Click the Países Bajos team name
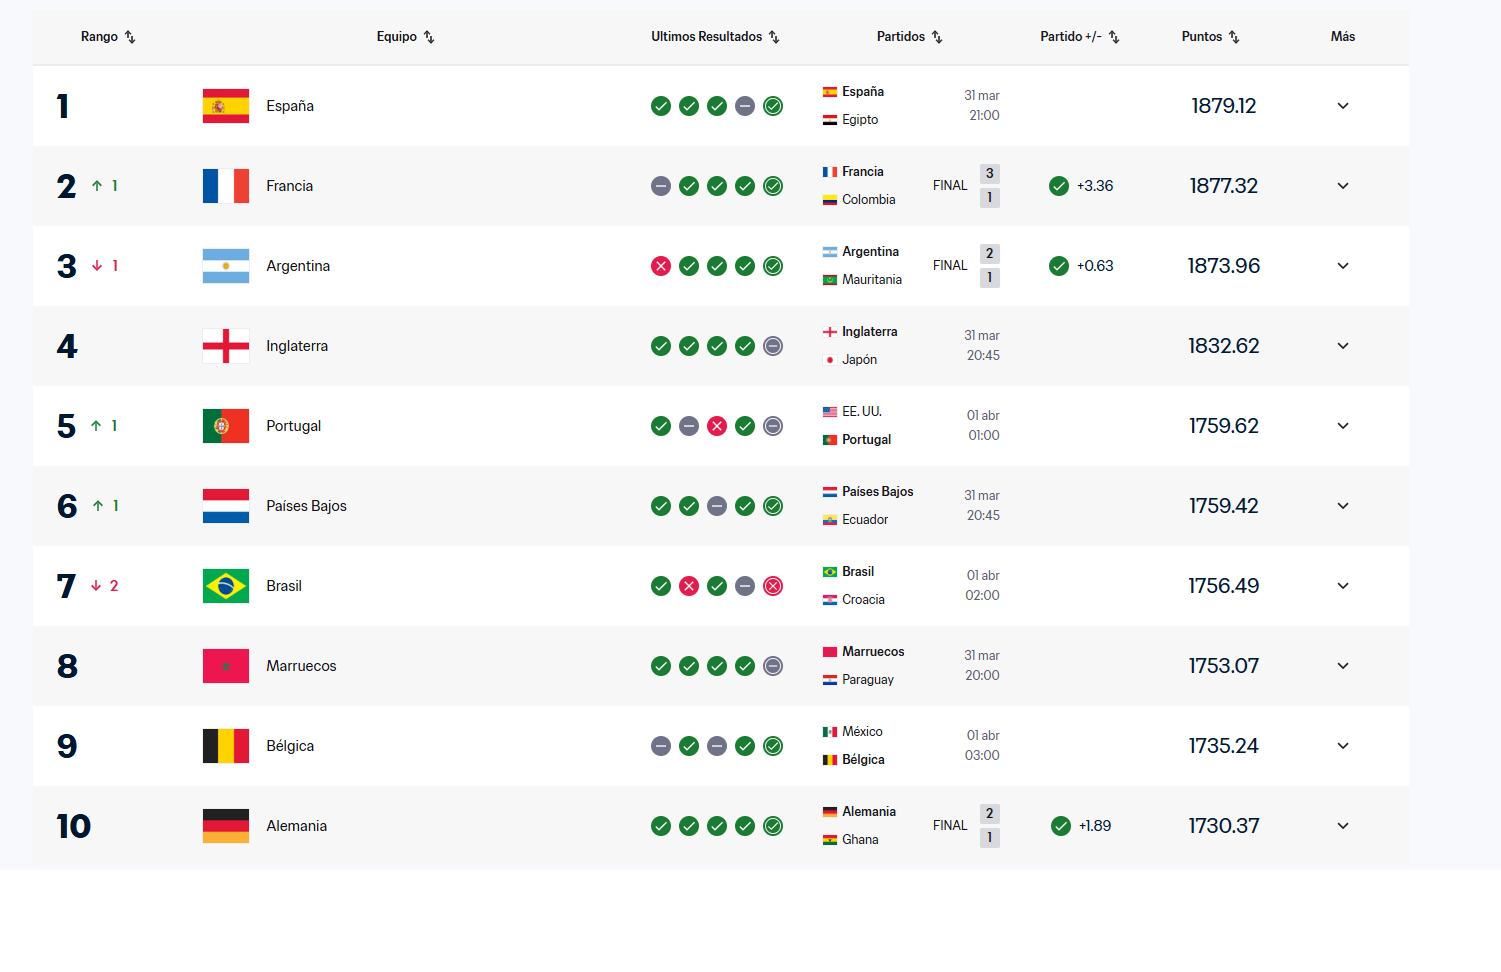 point(306,506)
